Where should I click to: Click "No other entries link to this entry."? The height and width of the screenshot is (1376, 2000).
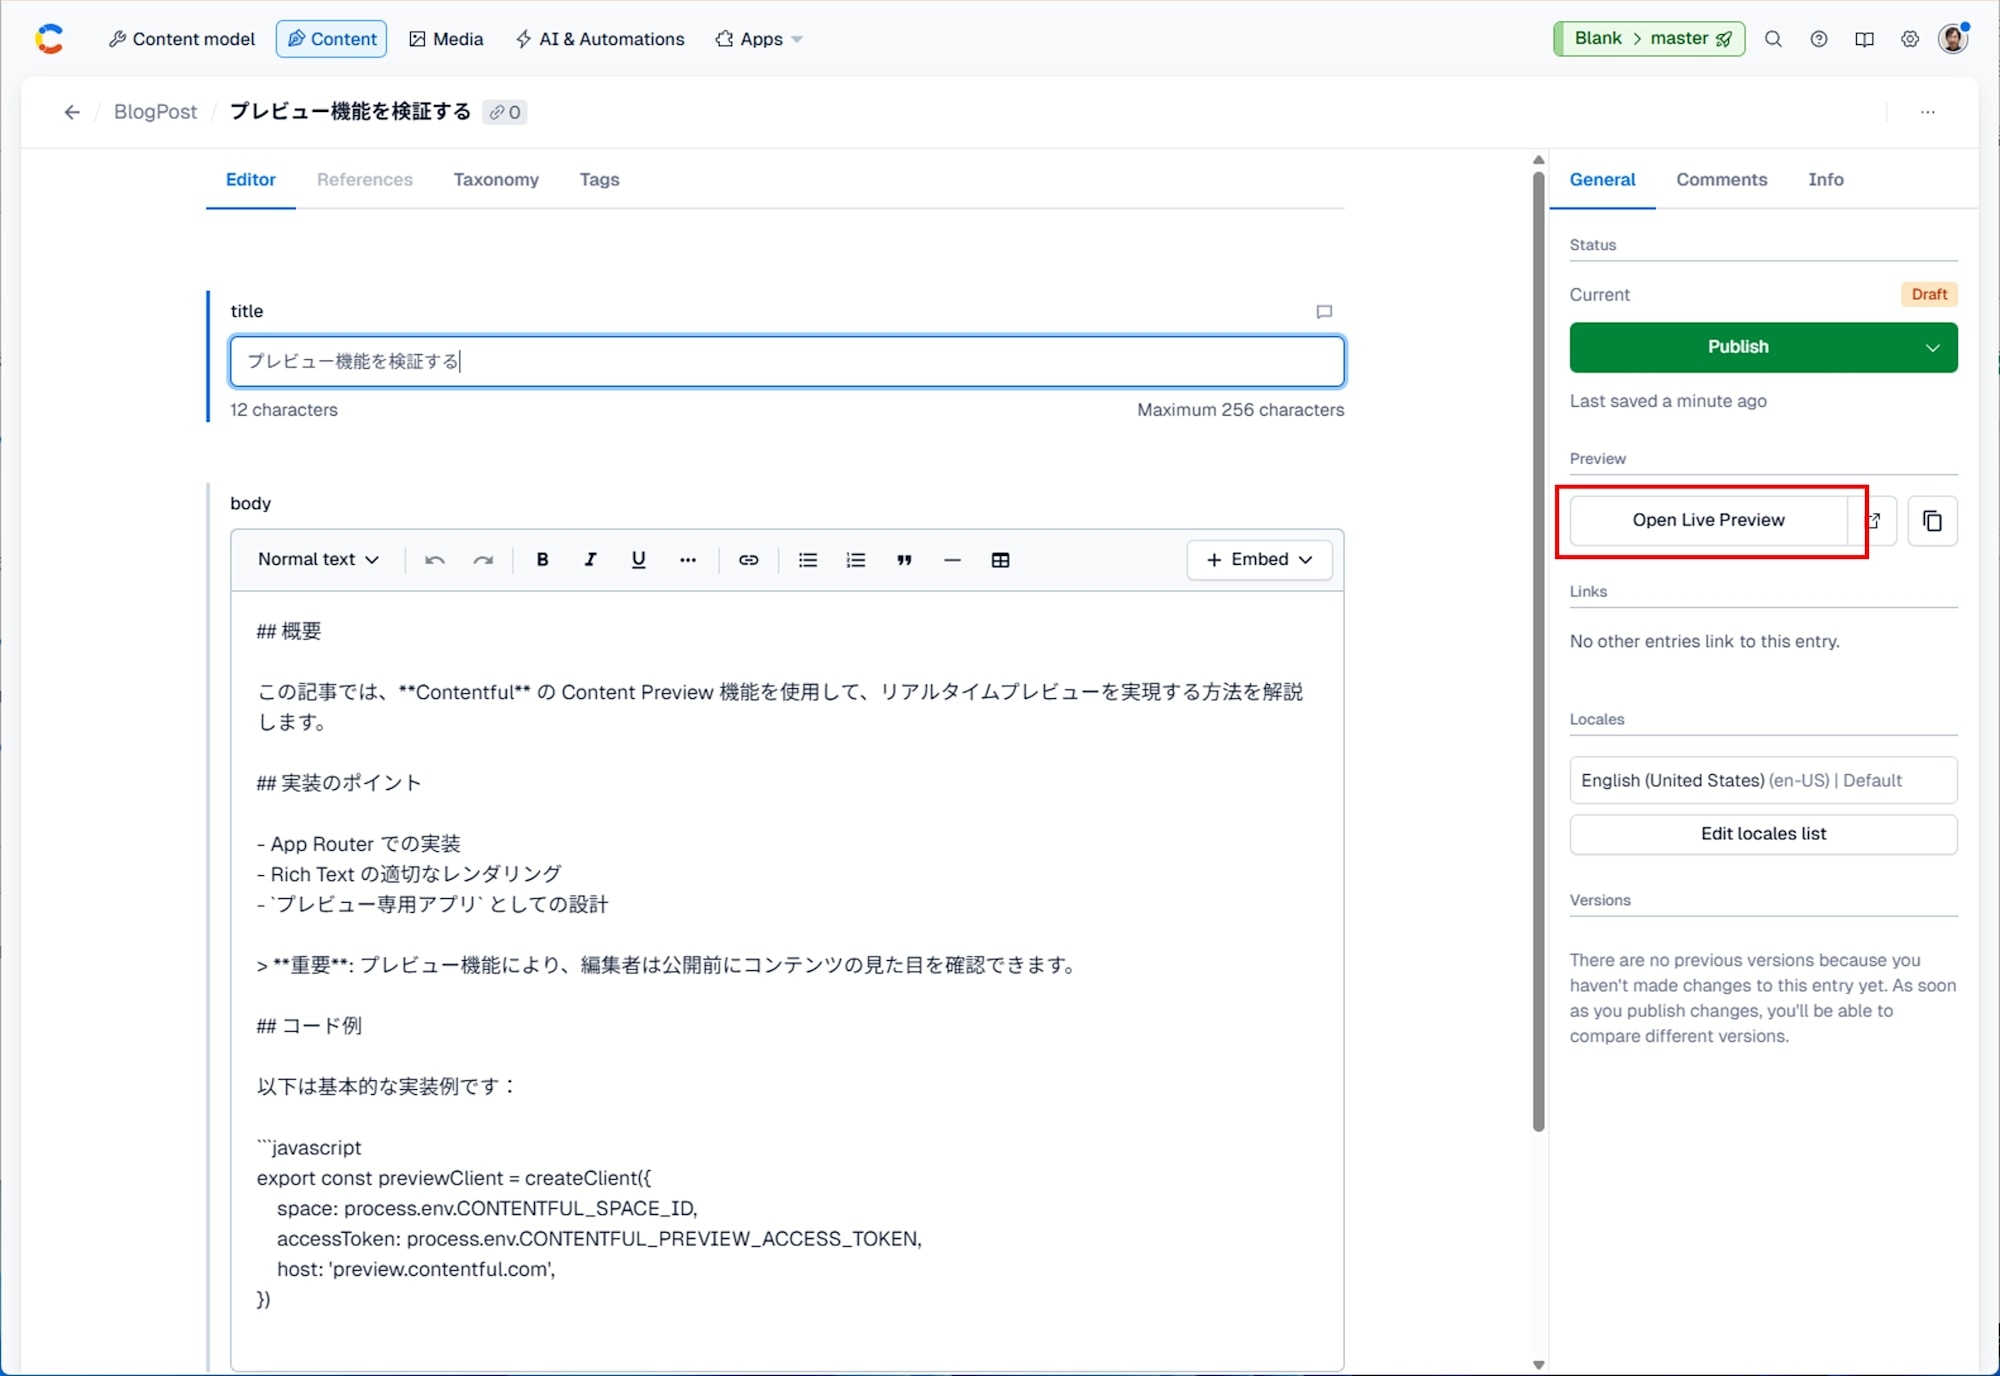coord(1704,642)
